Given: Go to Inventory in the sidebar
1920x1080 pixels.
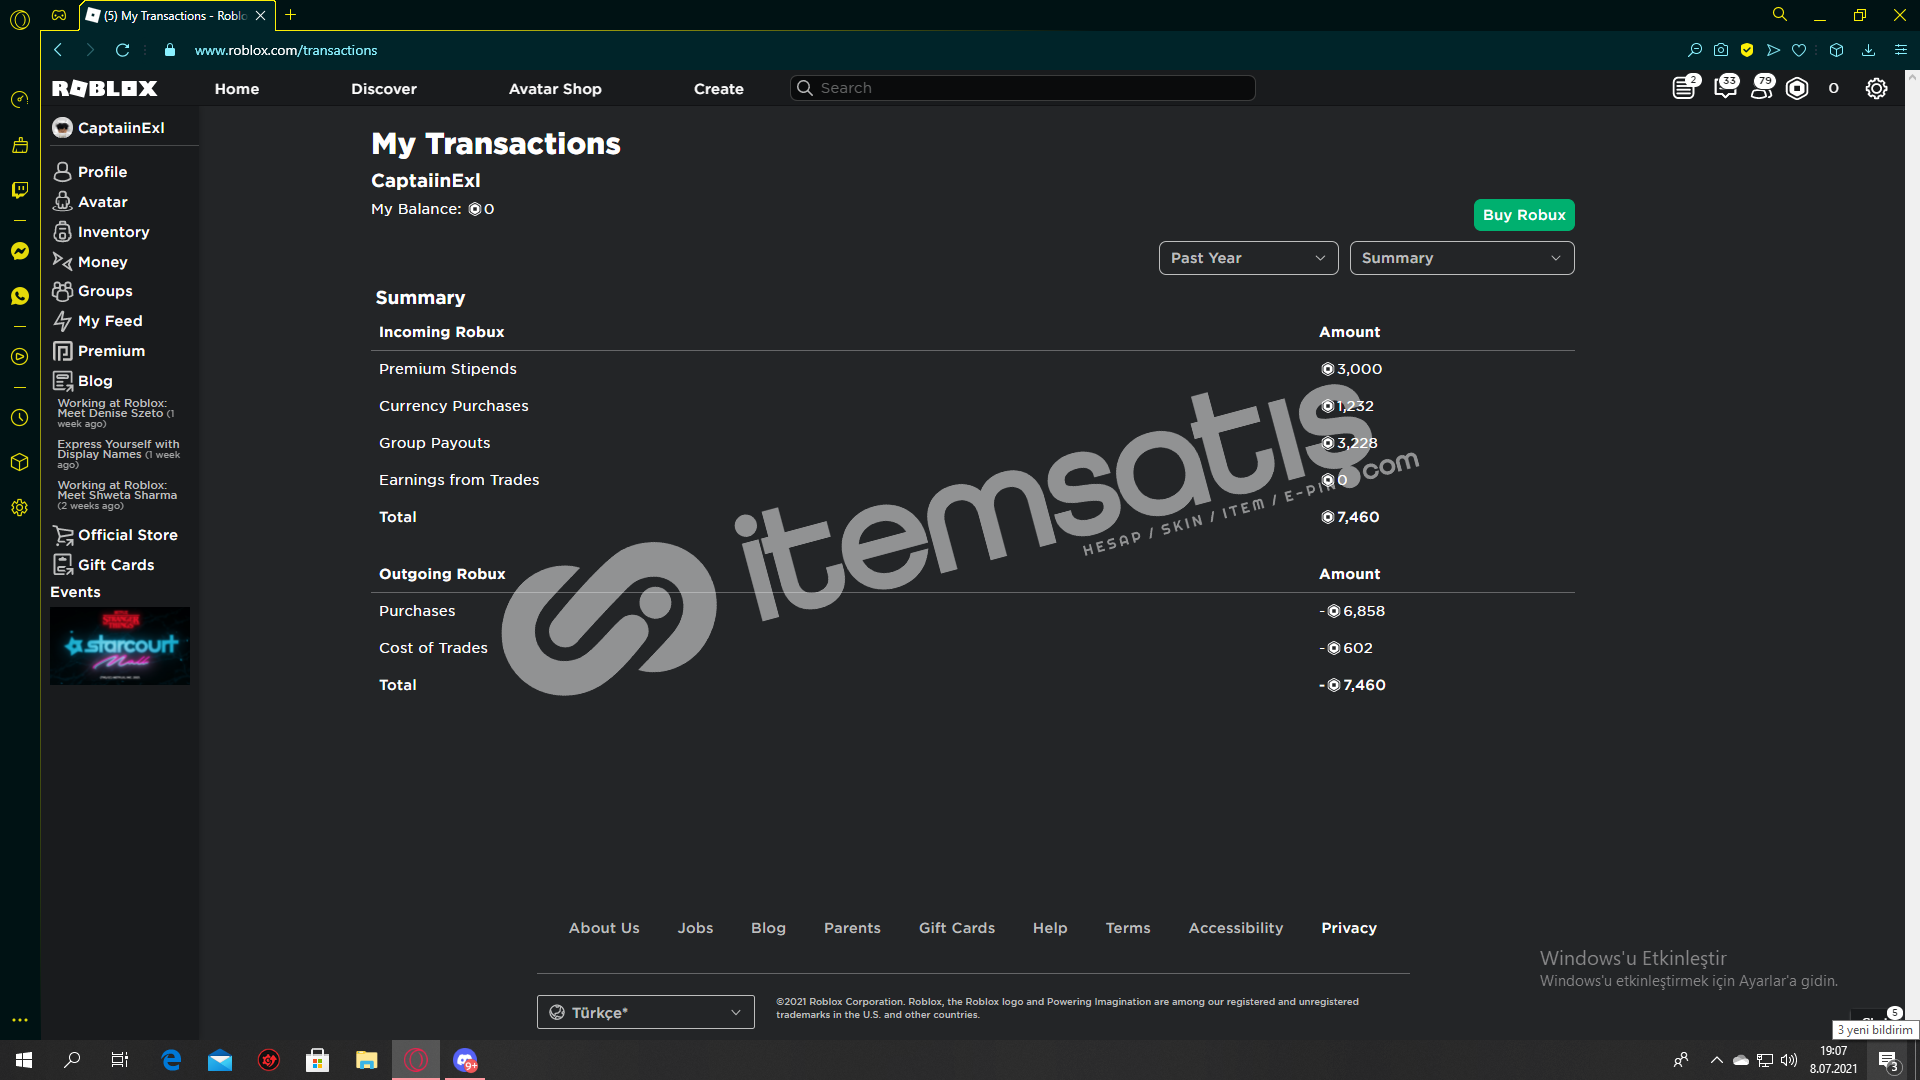Looking at the screenshot, I should click(101, 232).
